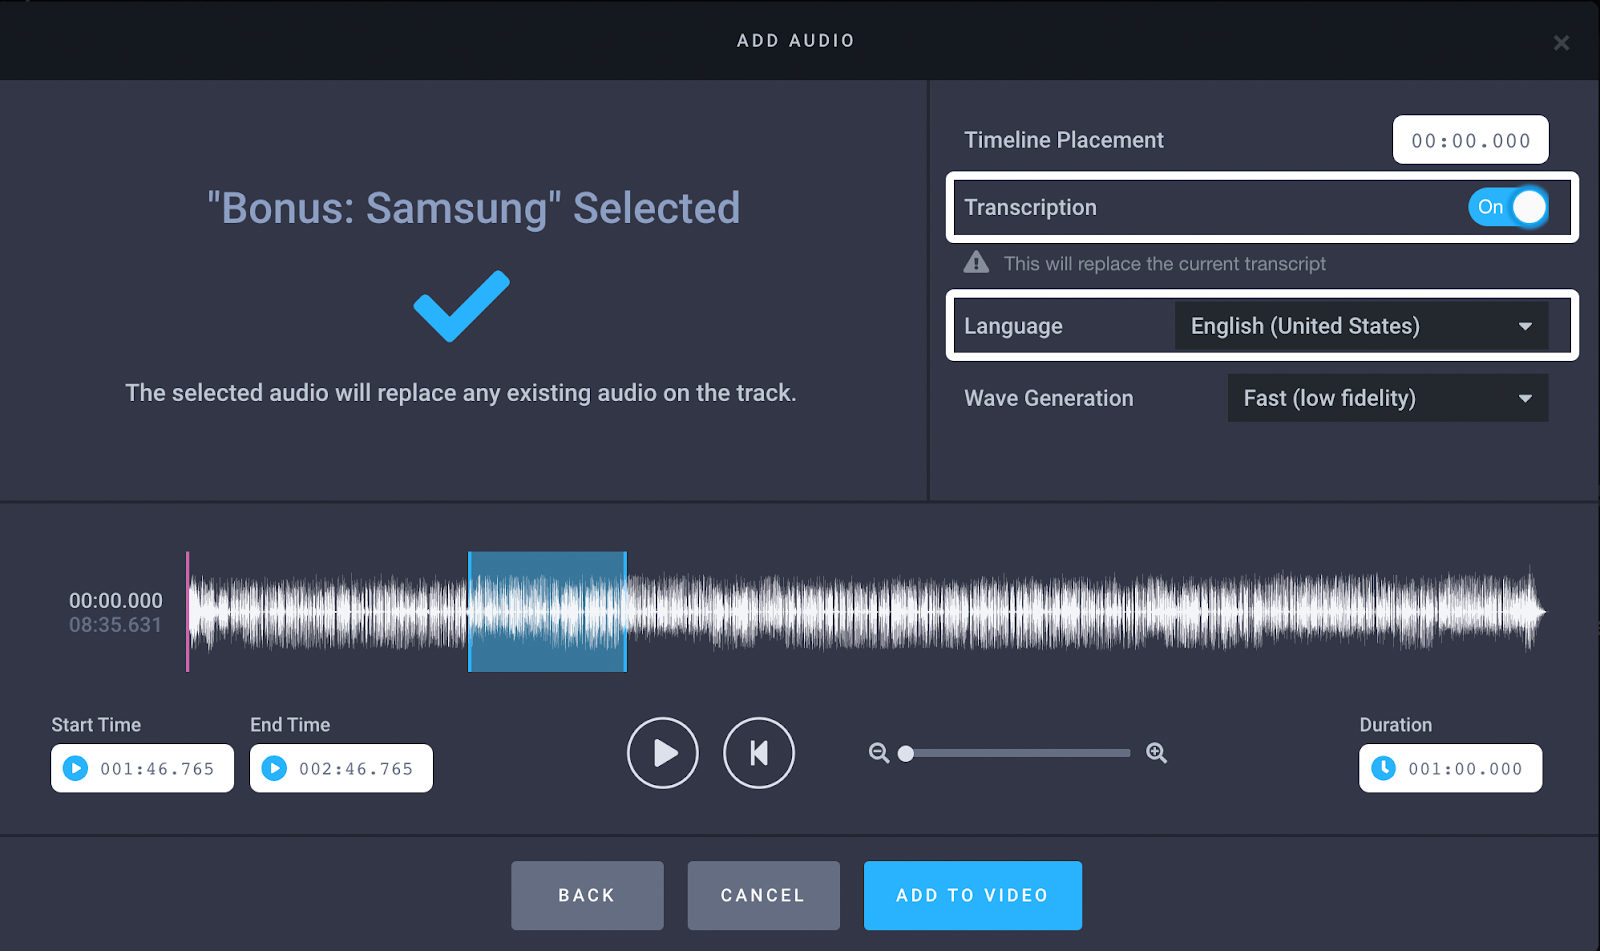Skip back to the selection start
The width and height of the screenshot is (1600, 951).
759,753
